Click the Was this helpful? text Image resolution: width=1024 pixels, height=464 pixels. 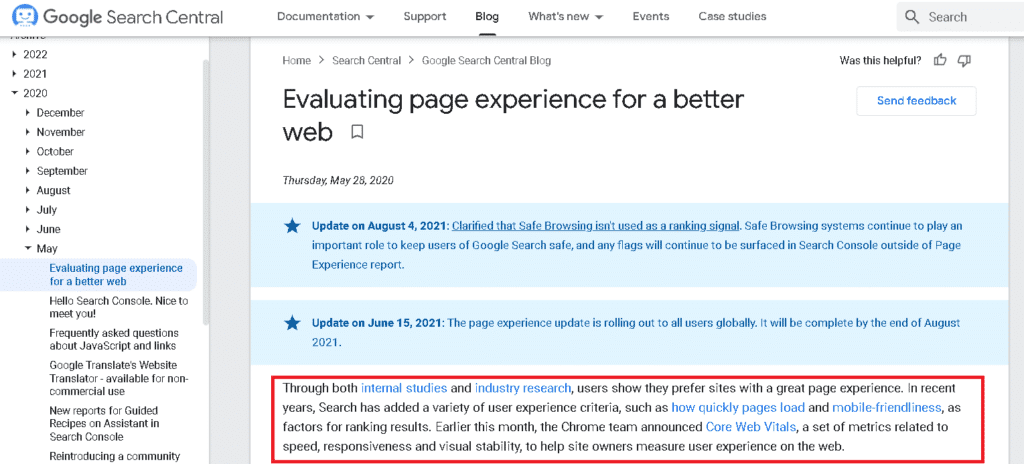pos(880,61)
